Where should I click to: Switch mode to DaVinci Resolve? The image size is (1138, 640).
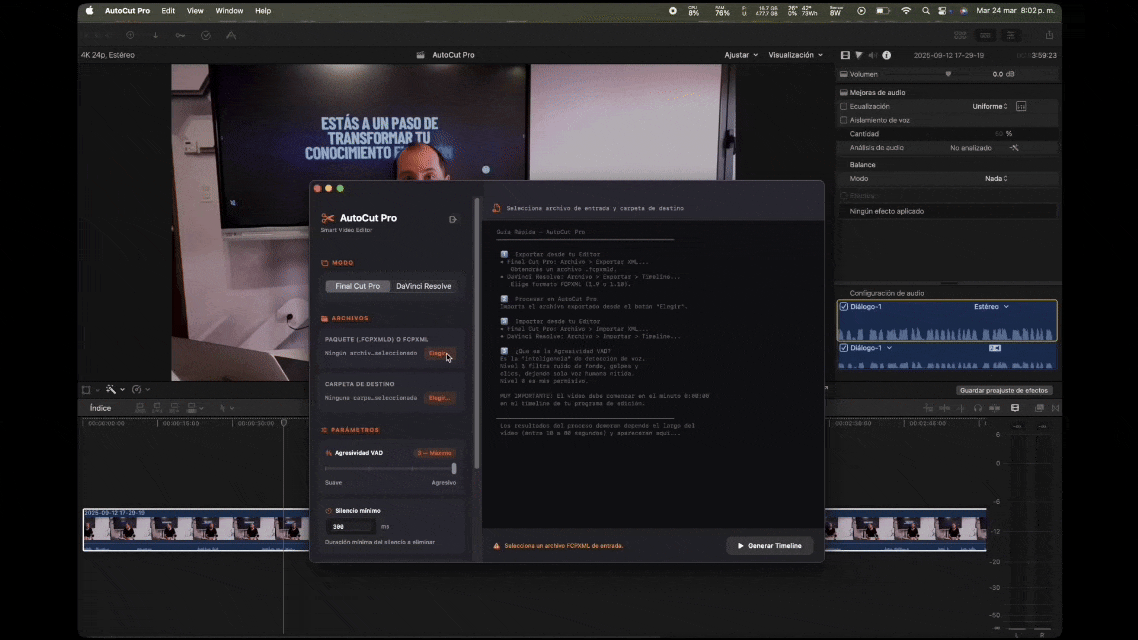423,286
